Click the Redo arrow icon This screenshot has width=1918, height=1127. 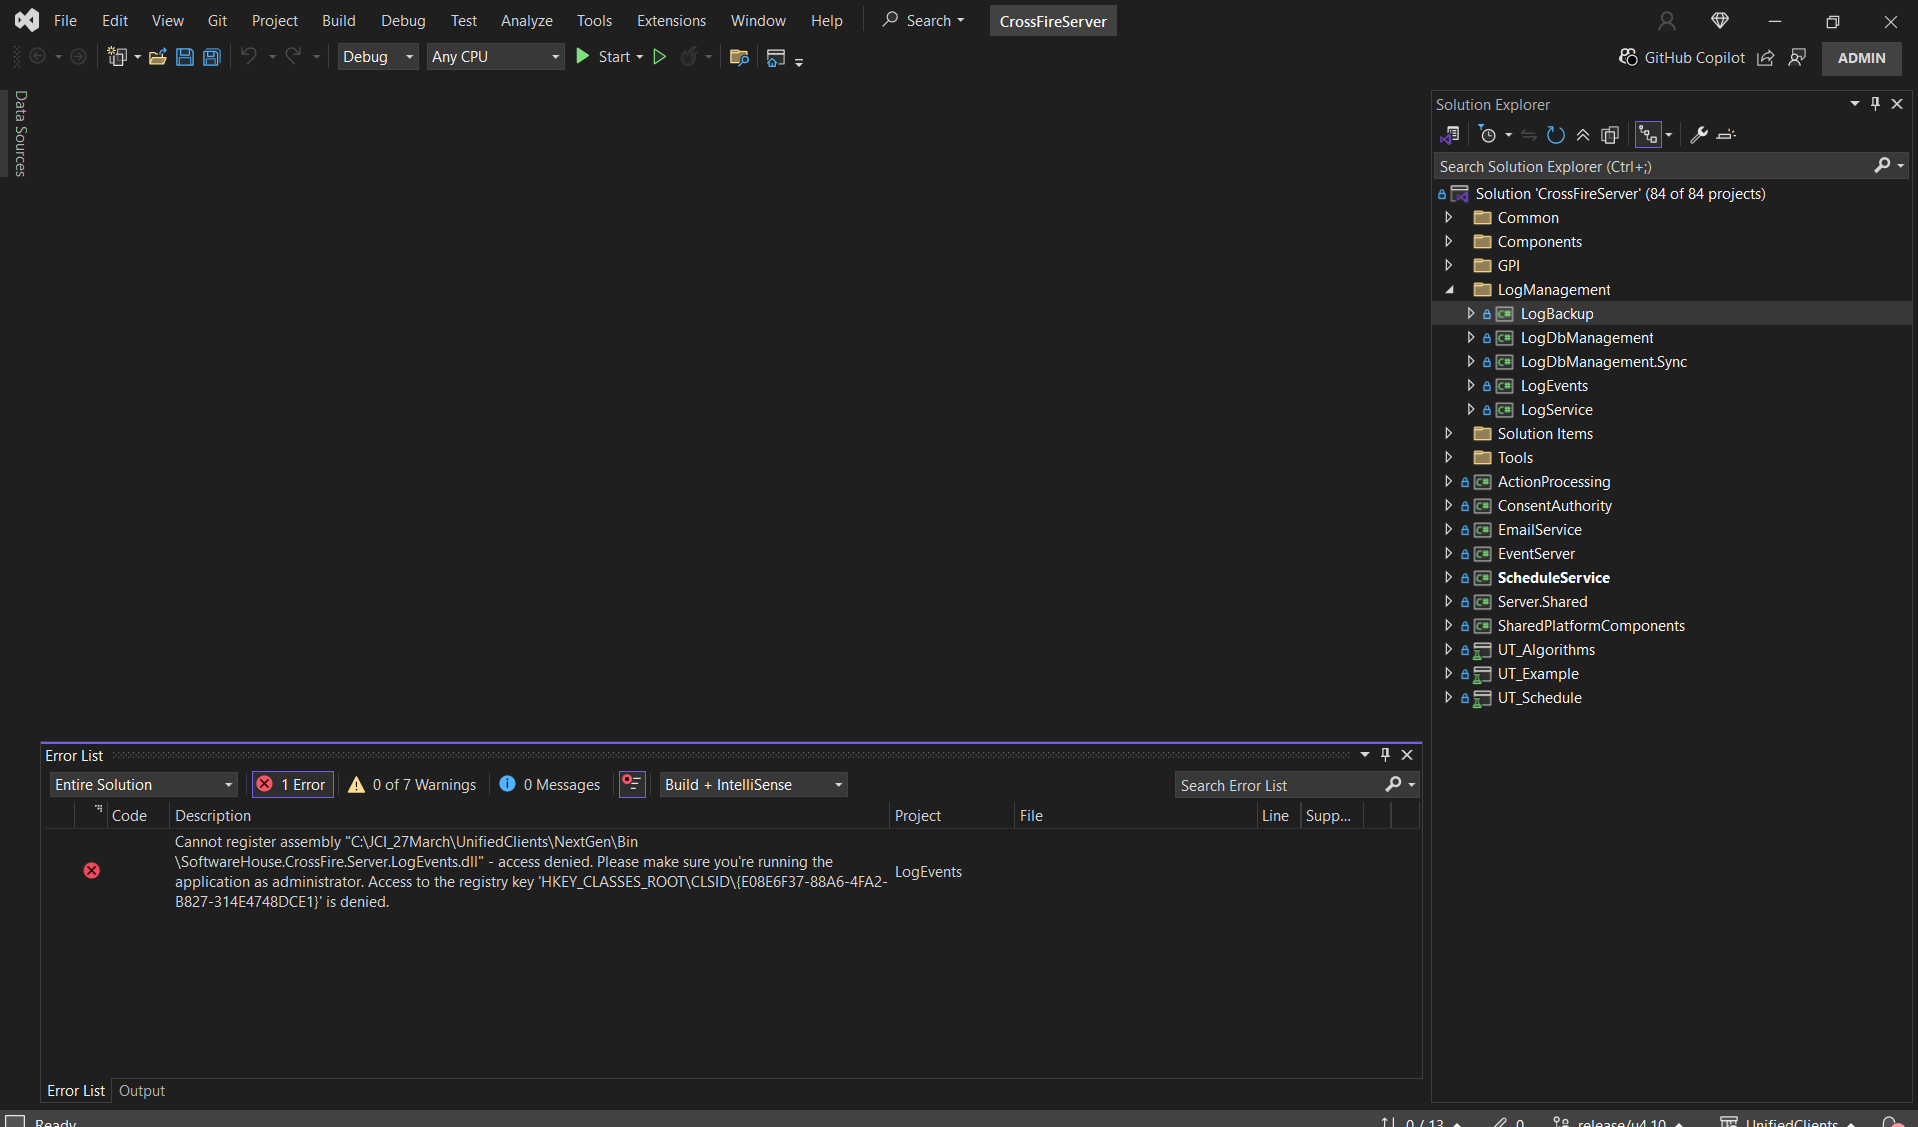(x=293, y=57)
